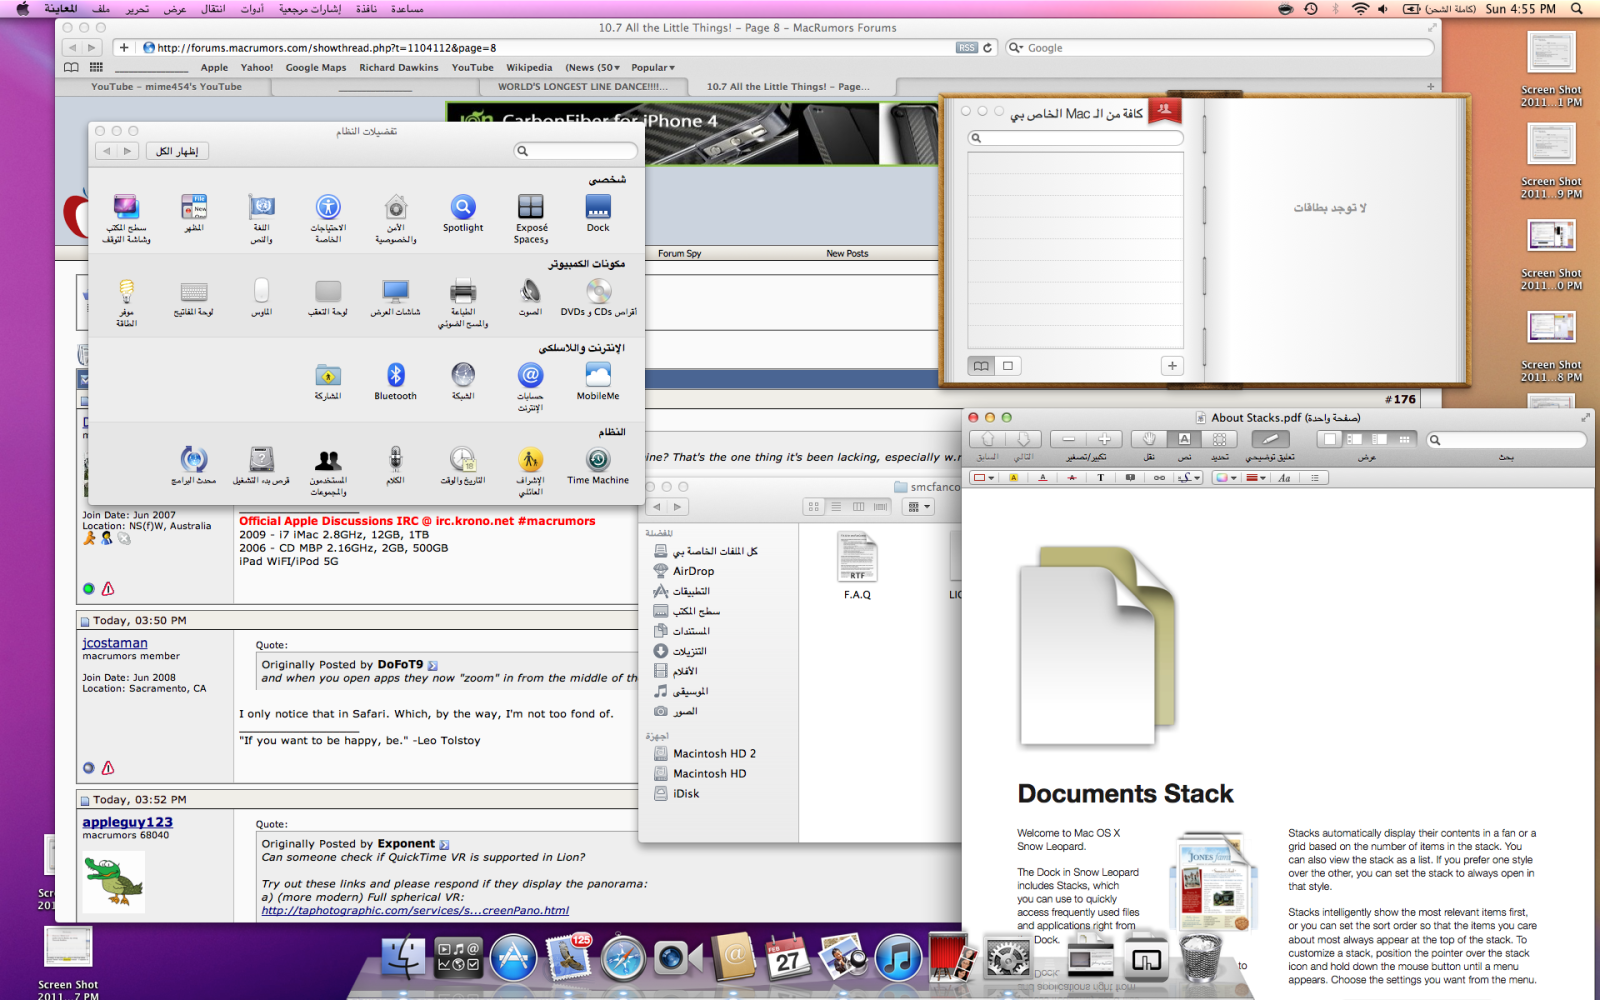Open Safari's Popular bookmarks dropdown

click(x=653, y=68)
